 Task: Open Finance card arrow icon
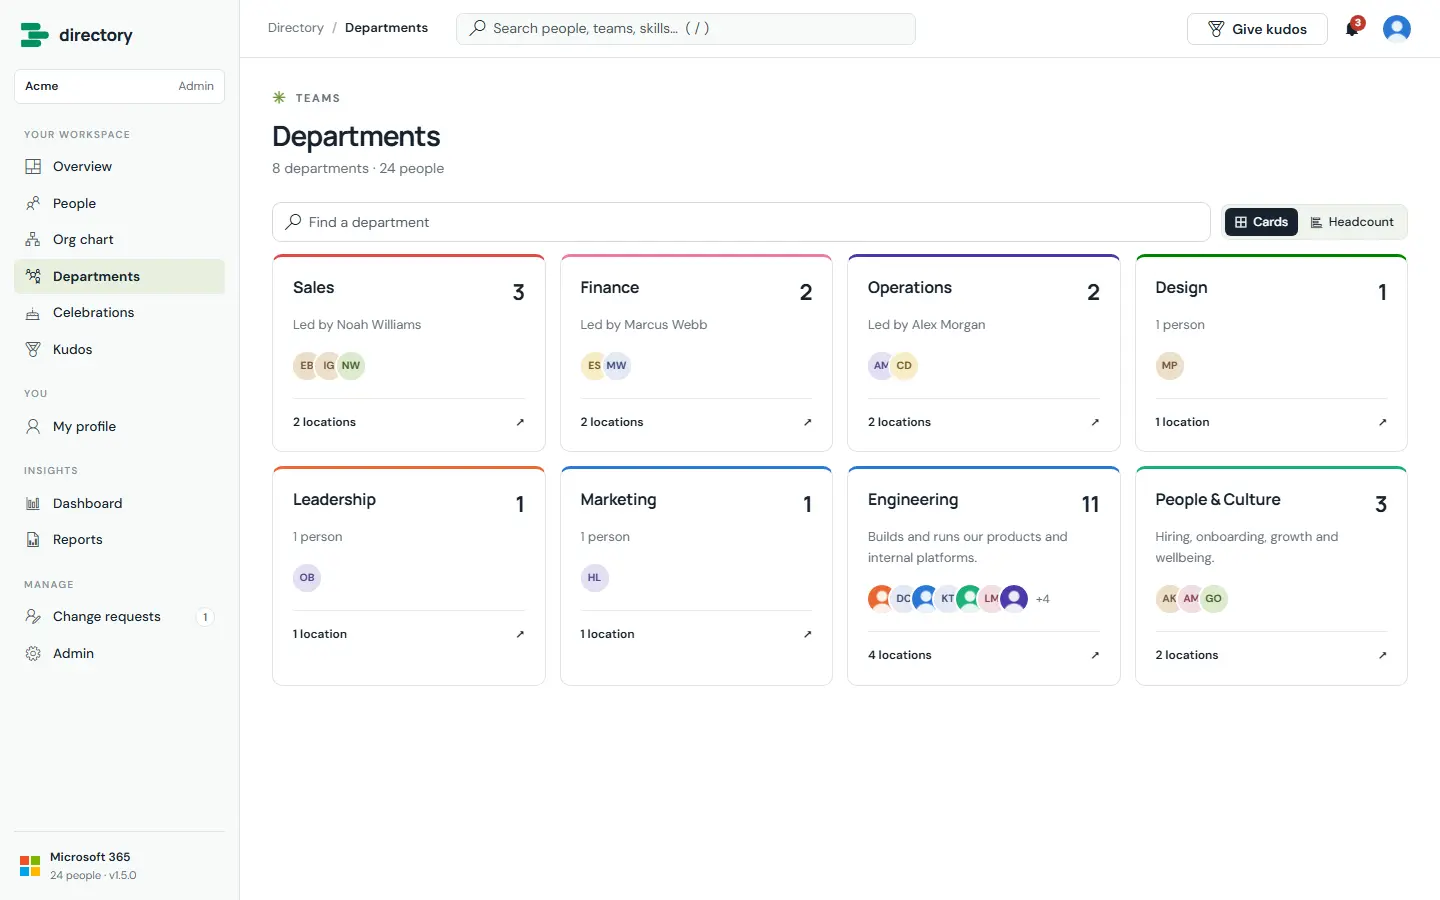click(807, 422)
